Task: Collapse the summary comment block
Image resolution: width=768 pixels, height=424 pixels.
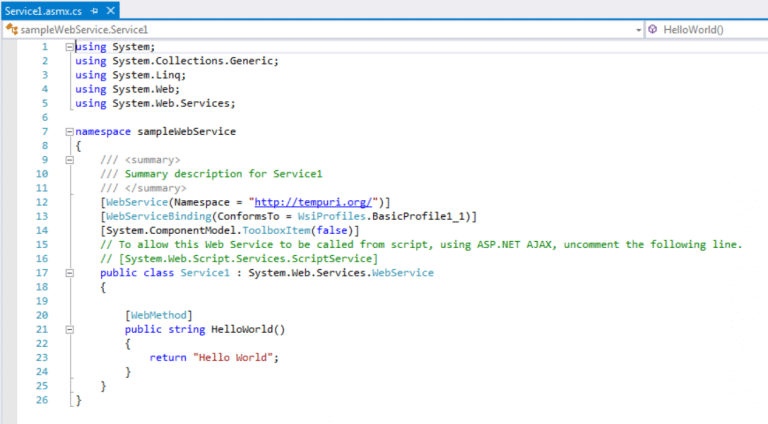Action: coord(68,159)
